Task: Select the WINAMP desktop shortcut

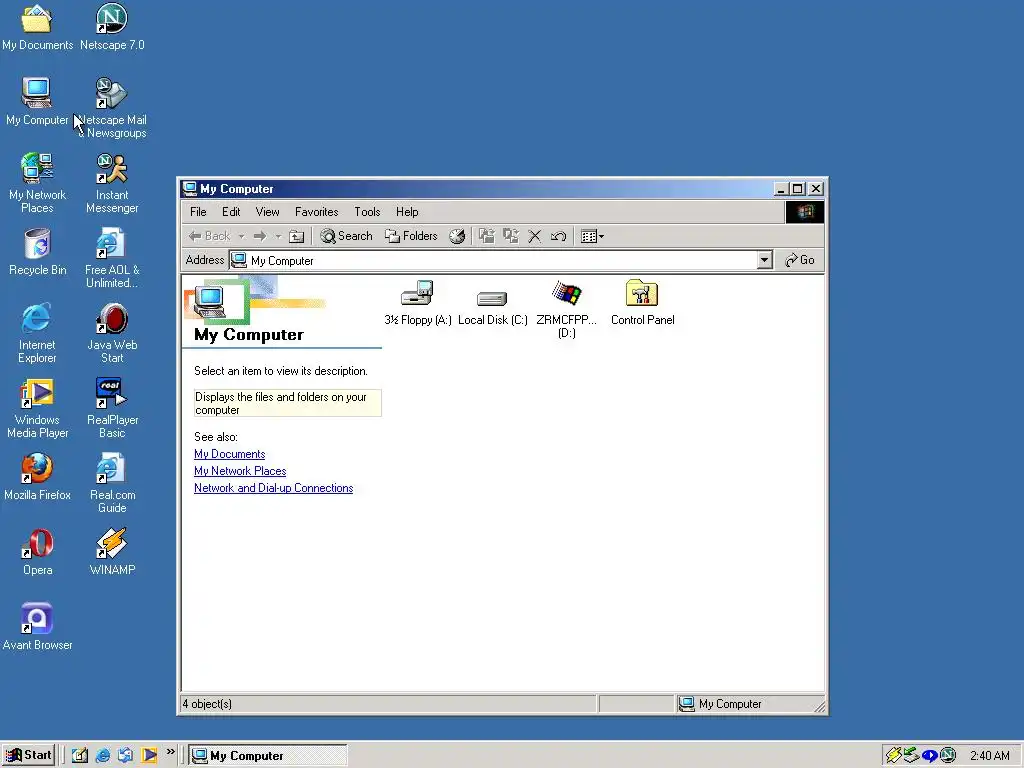Action: [x=112, y=553]
